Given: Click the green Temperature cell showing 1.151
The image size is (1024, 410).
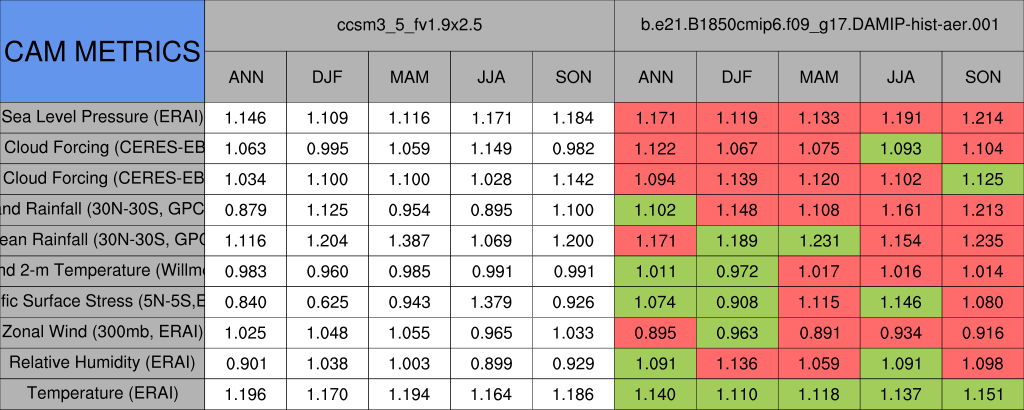Looking at the screenshot, I should point(983,393).
